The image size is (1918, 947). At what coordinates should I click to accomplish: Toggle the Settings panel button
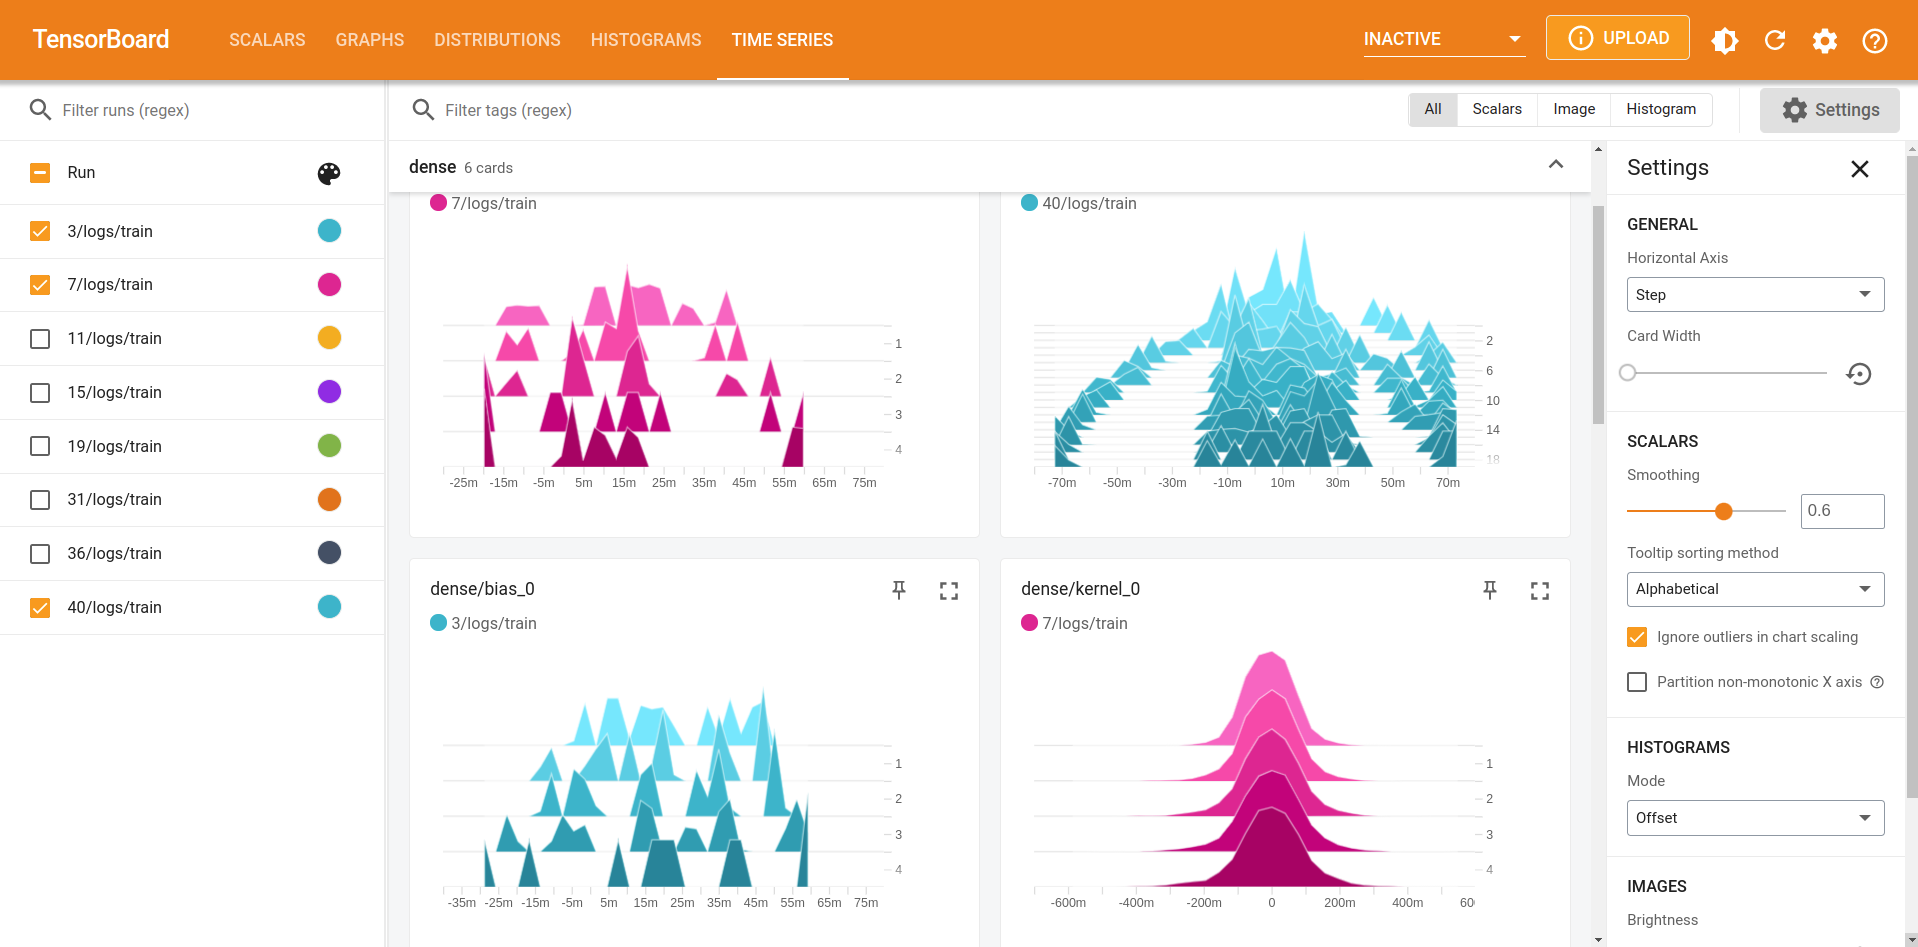click(1830, 110)
